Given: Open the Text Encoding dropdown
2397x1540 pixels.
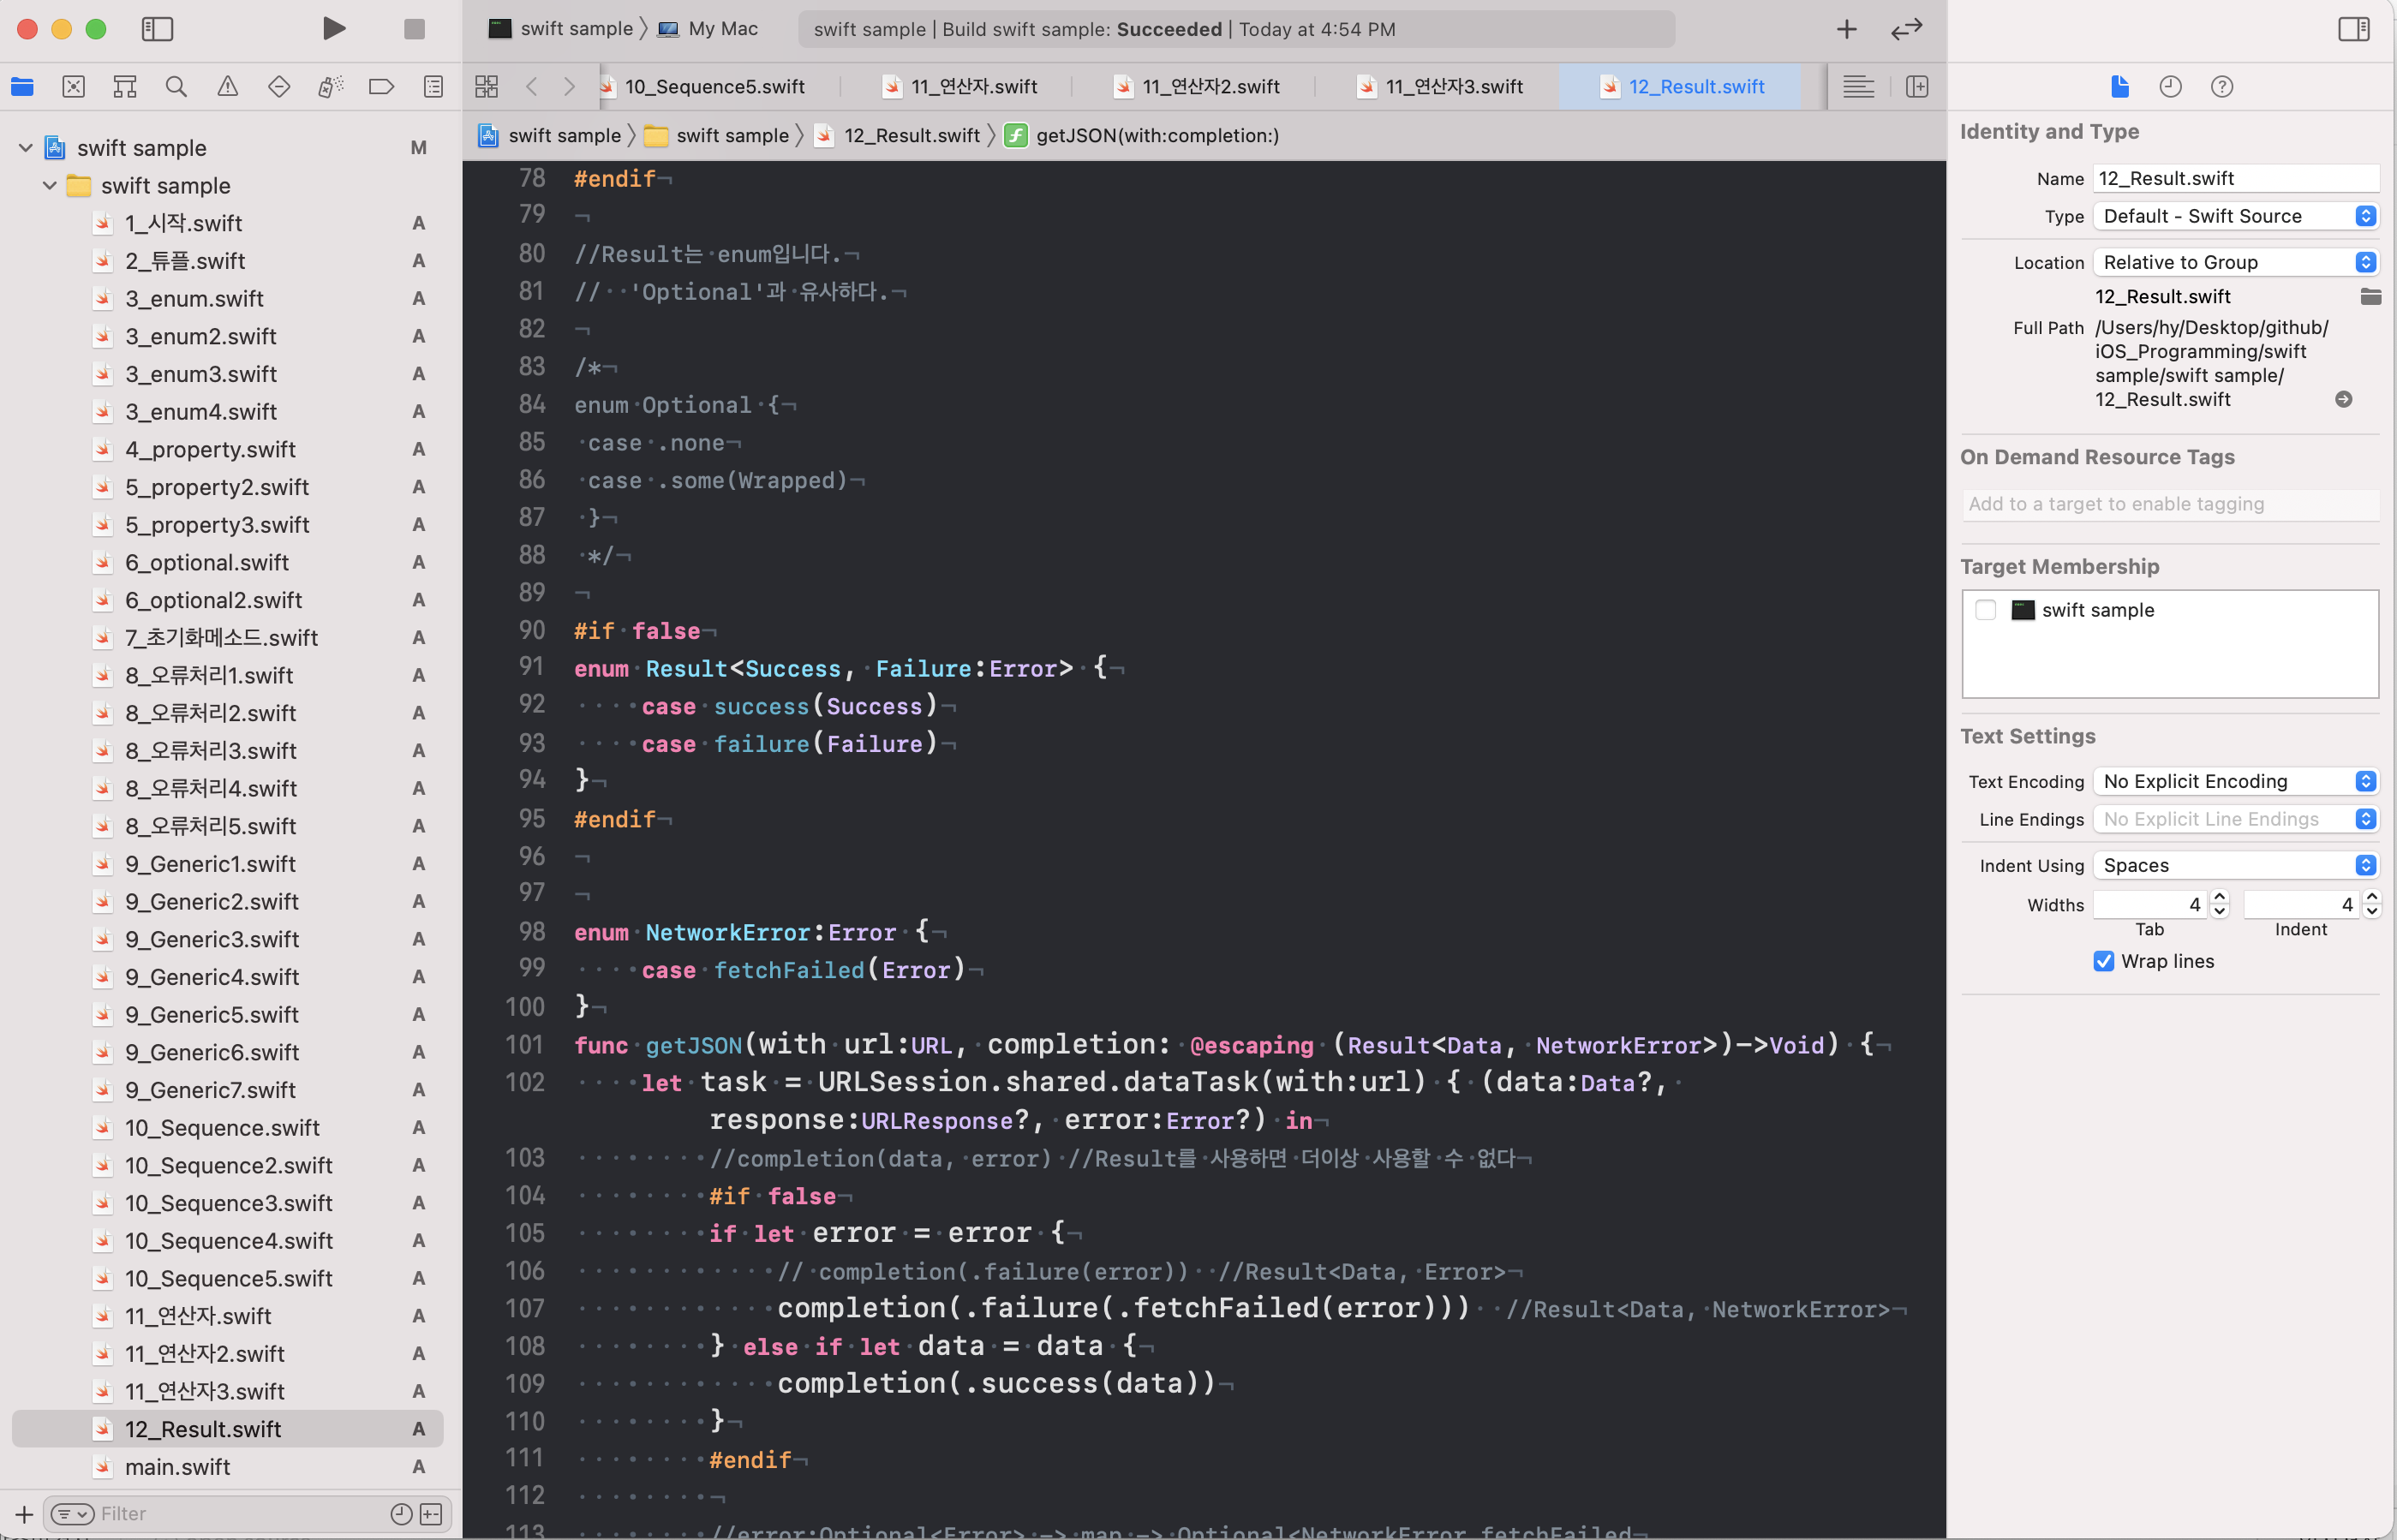Looking at the screenshot, I should click(2236, 781).
